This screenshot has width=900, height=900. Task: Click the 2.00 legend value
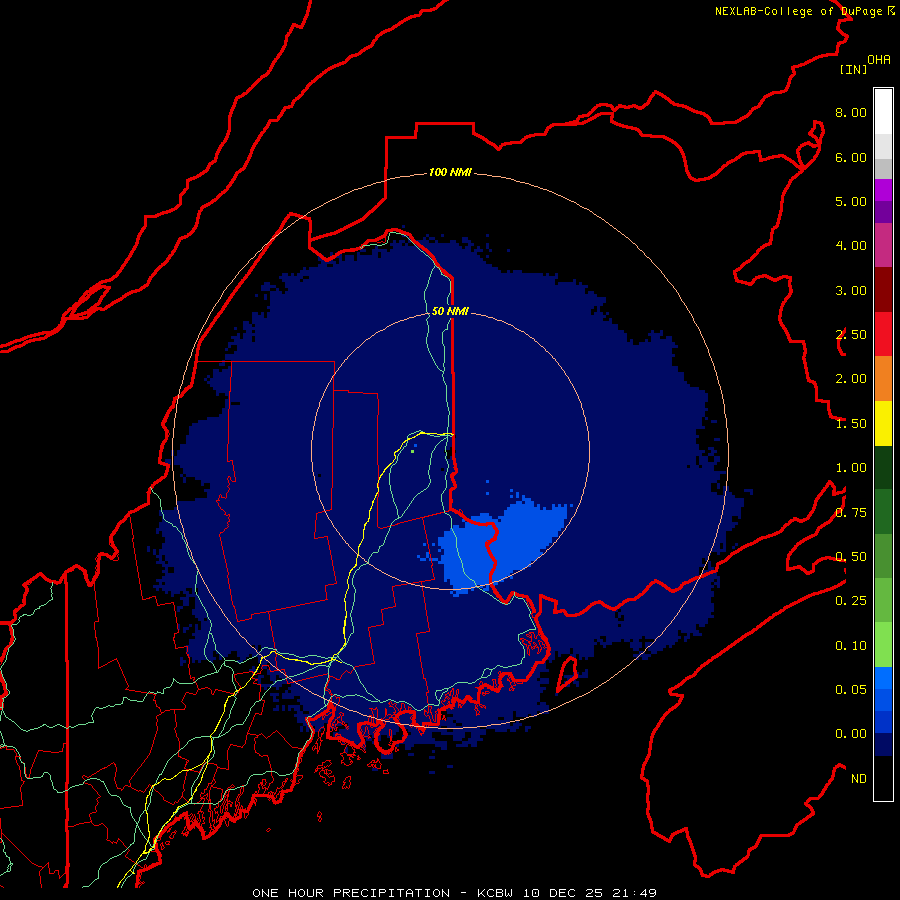tap(851, 379)
